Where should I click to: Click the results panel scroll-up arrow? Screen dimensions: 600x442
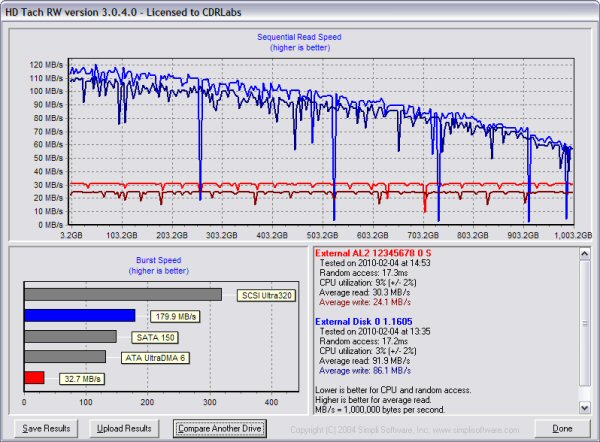[x=586, y=253]
